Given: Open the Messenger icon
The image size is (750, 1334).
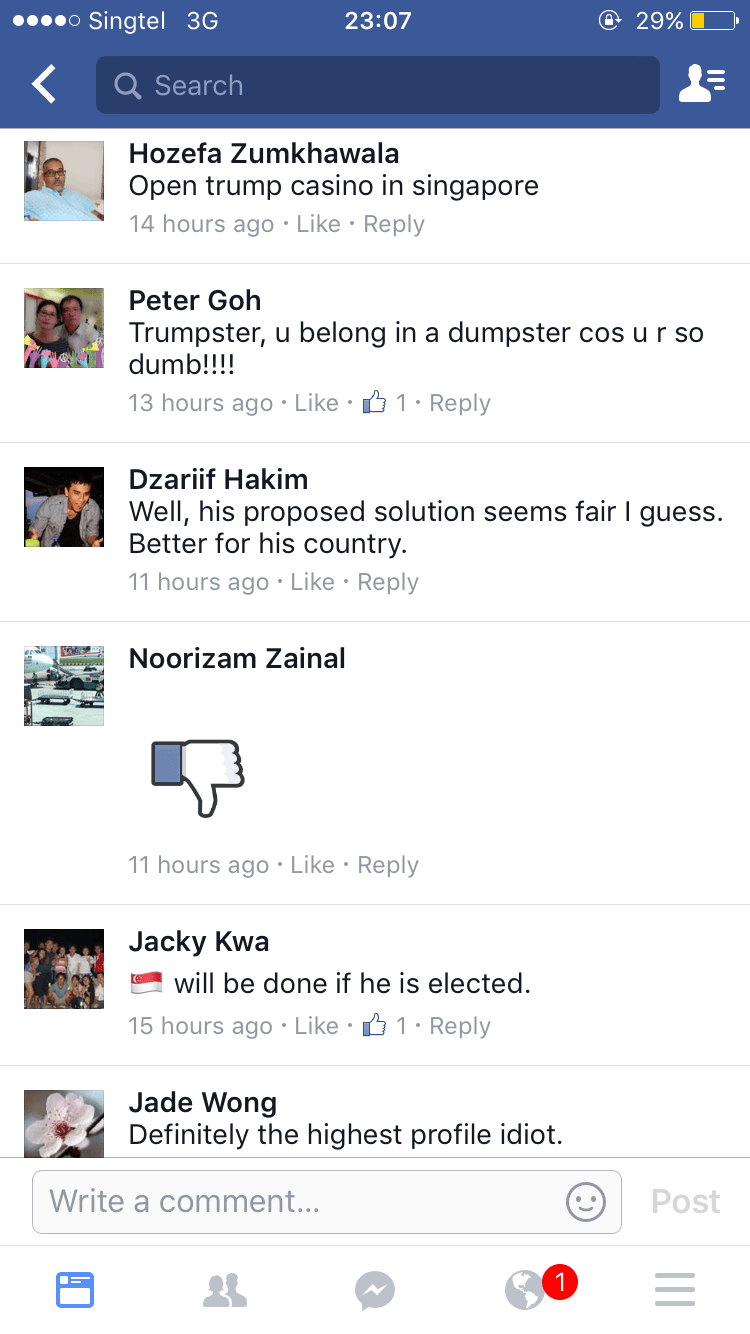Looking at the screenshot, I should point(375,1290).
